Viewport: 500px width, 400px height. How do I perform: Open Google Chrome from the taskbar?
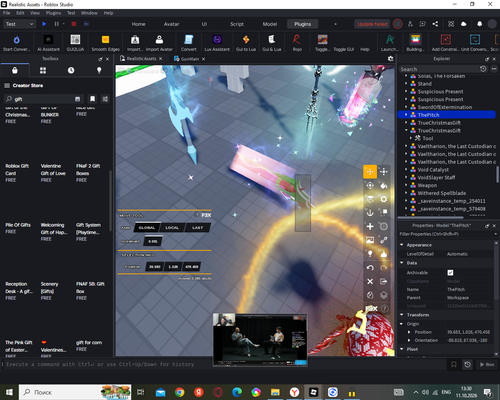coord(180,392)
